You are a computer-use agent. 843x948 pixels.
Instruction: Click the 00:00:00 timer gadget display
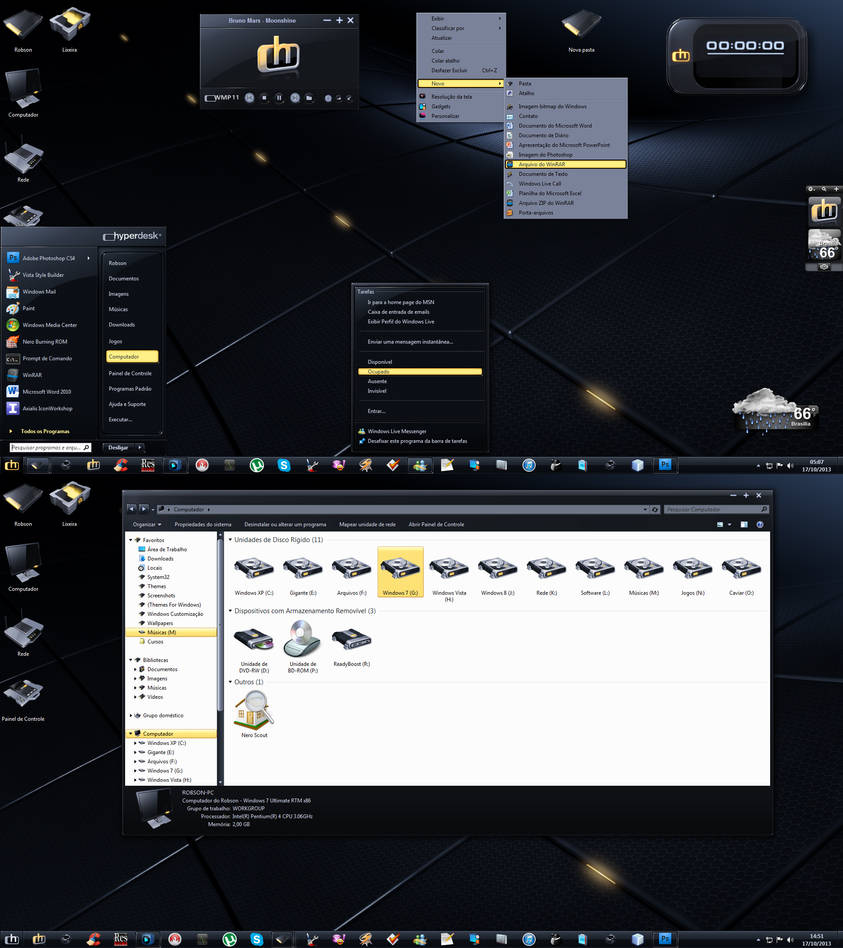click(x=745, y=46)
